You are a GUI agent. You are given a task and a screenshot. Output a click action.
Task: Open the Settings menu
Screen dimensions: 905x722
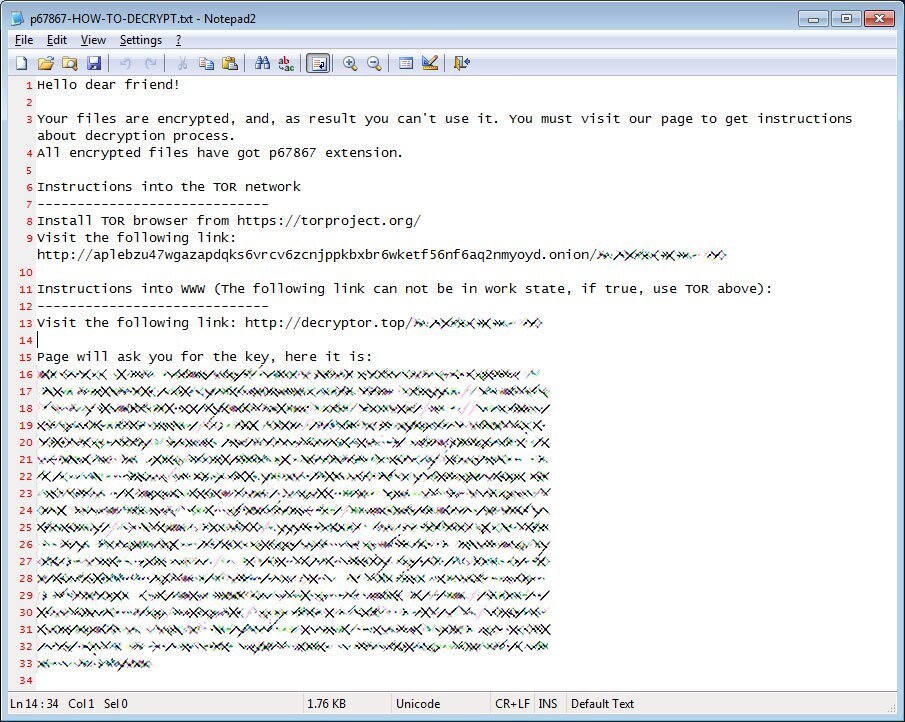pos(140,40)
